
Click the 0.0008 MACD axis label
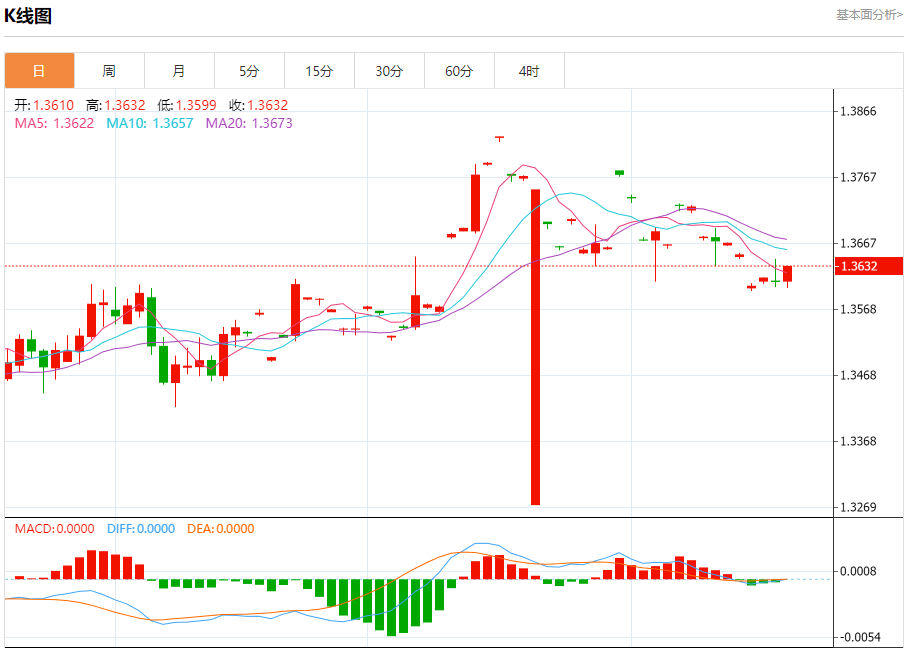858,572
